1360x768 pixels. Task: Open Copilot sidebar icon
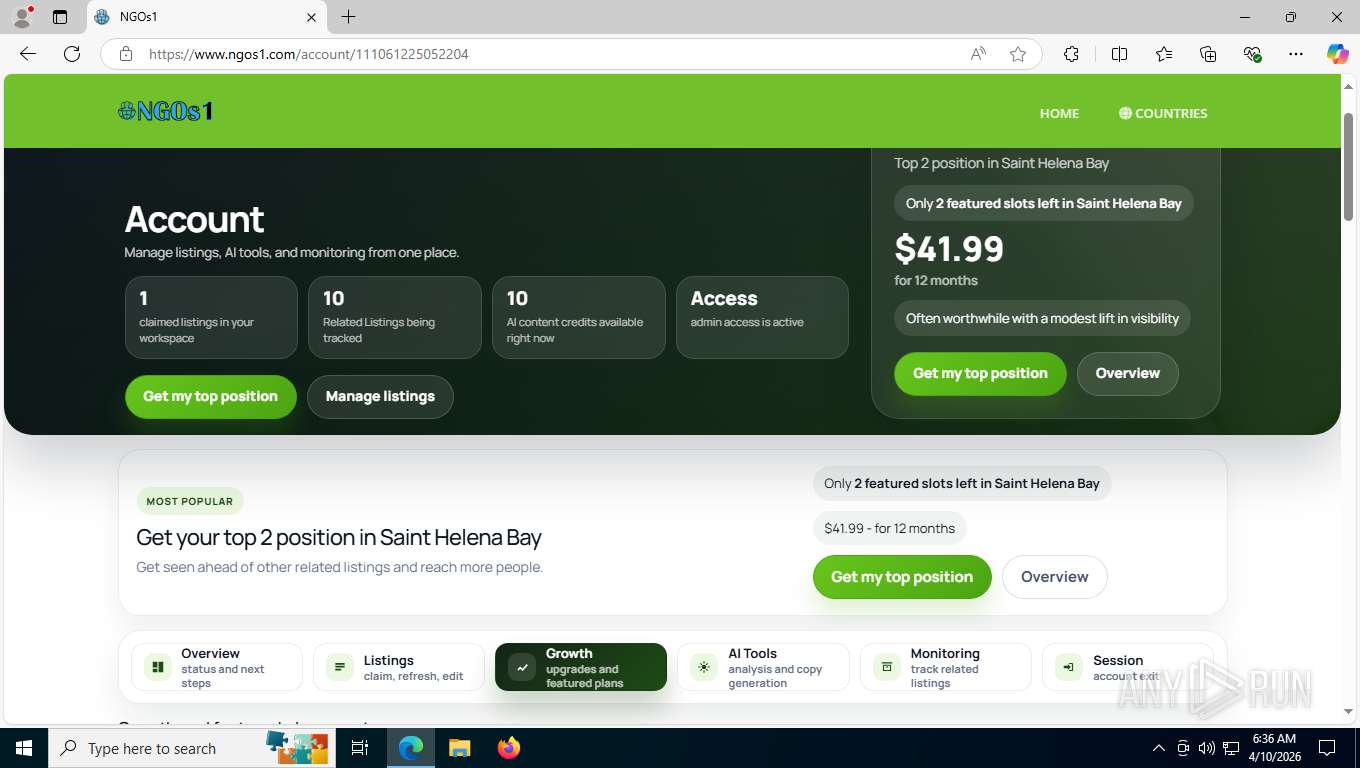tap(1338, 54)
